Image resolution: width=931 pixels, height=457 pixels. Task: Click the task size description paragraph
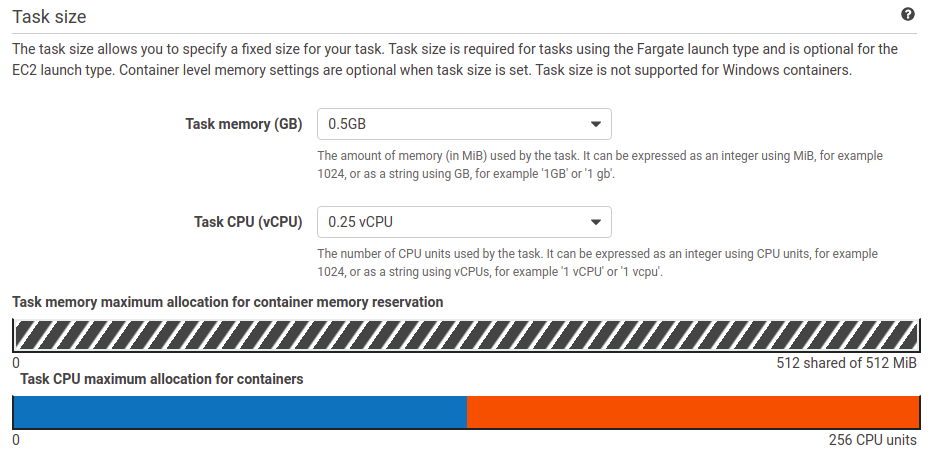click(455, 61)
